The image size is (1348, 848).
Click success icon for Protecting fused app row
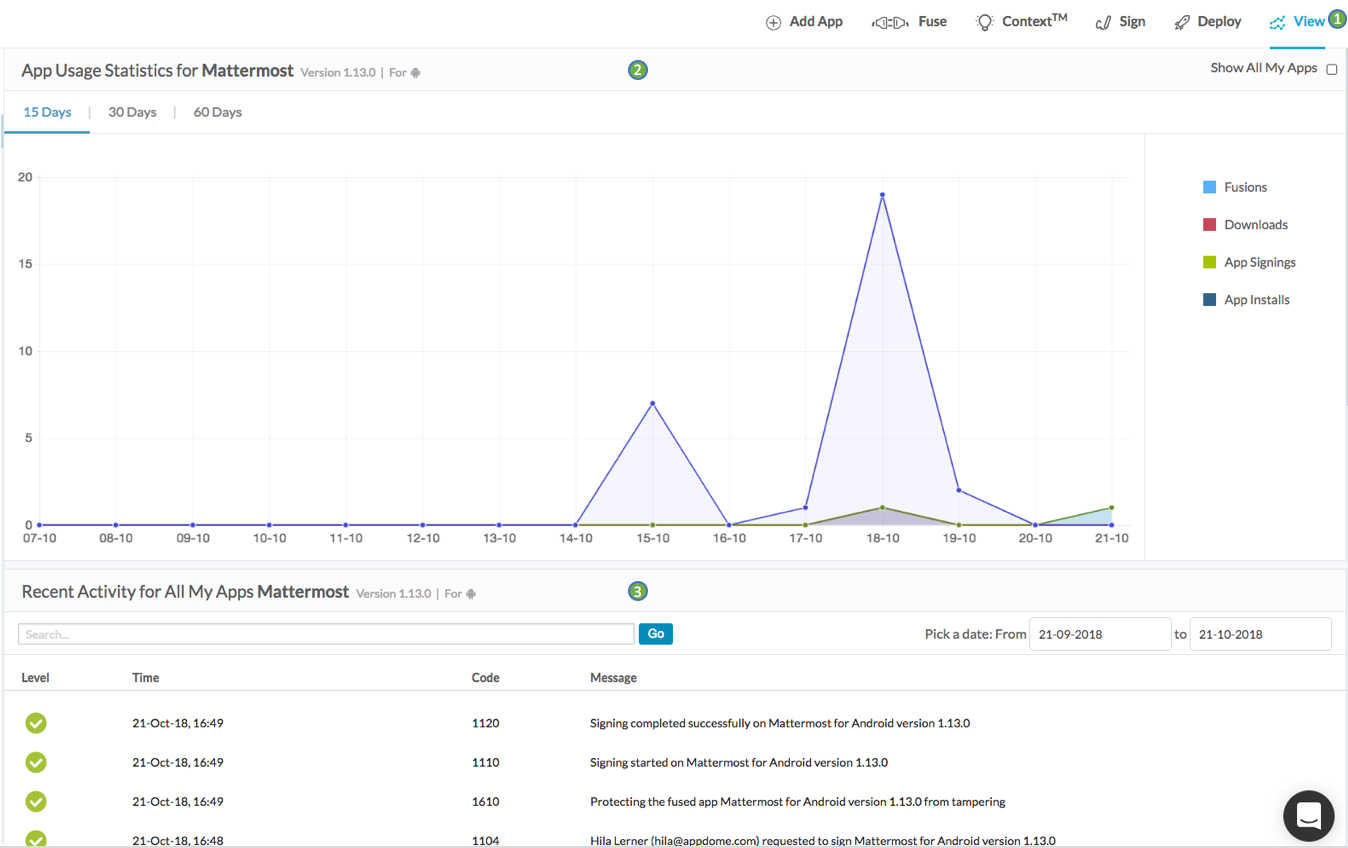tap(36, 801)
